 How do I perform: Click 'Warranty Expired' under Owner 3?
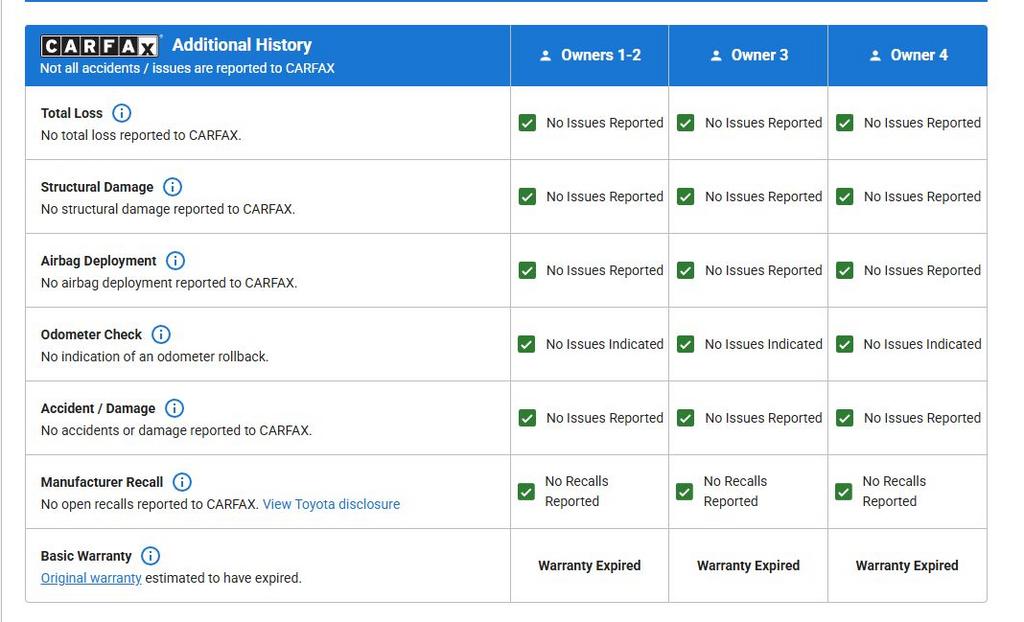(x=748, y=566)
